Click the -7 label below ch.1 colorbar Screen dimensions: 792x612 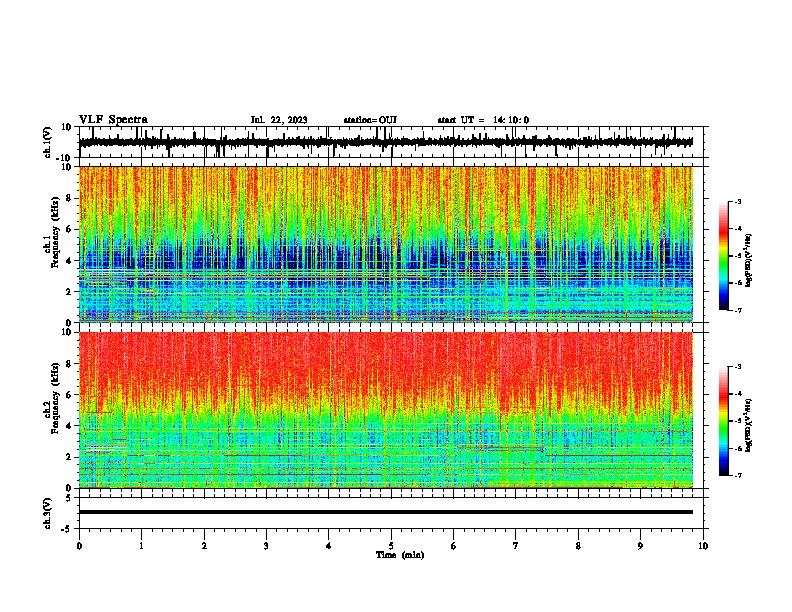pos(738,310)
